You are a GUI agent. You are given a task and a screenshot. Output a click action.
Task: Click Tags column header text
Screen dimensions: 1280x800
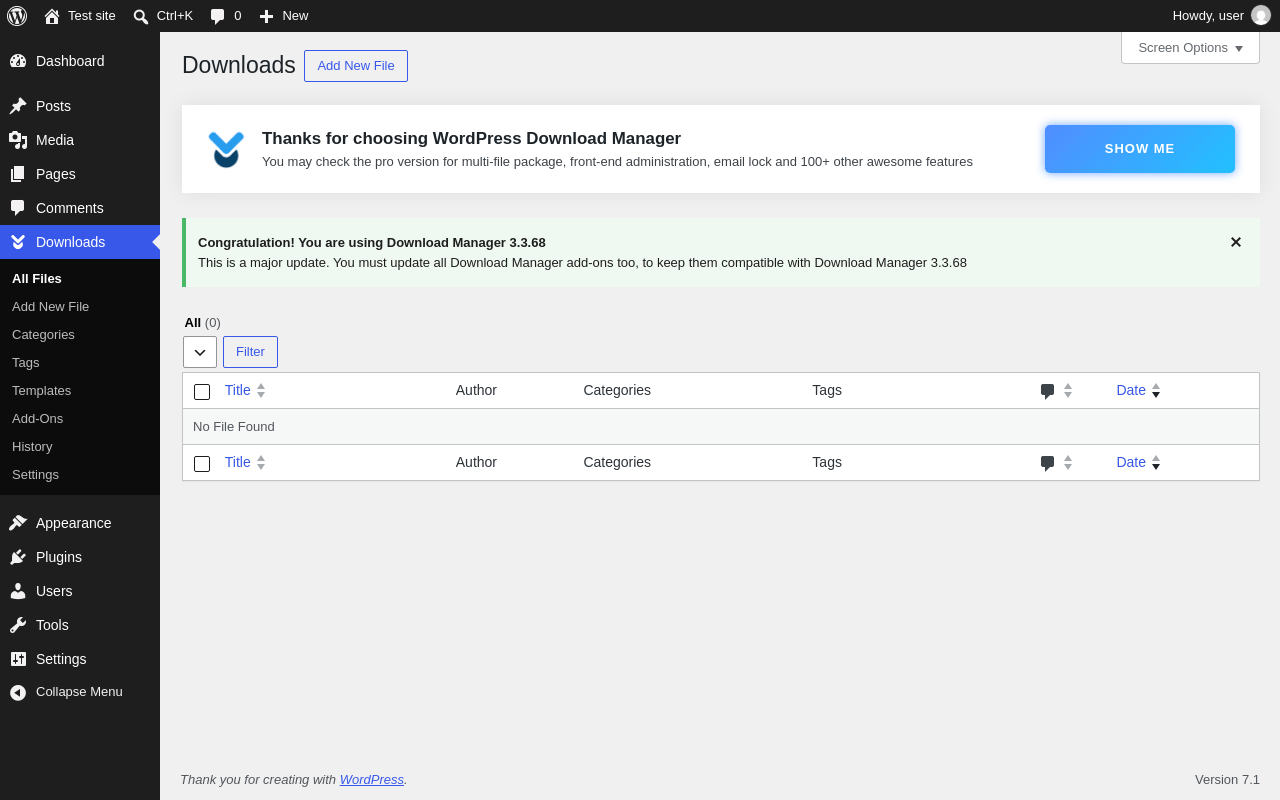[x=827, y=391]
